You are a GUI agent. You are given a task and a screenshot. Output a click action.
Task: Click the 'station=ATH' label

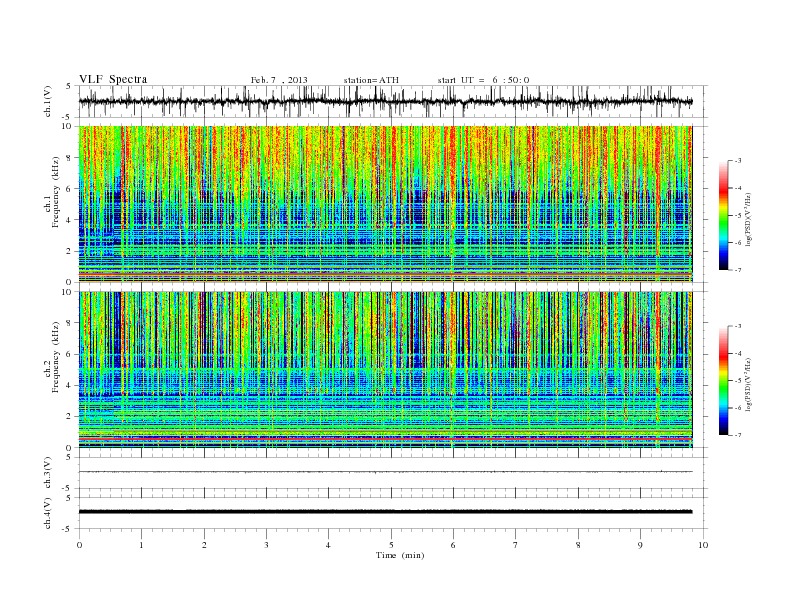pyautogui.click(x=371, y=80)
